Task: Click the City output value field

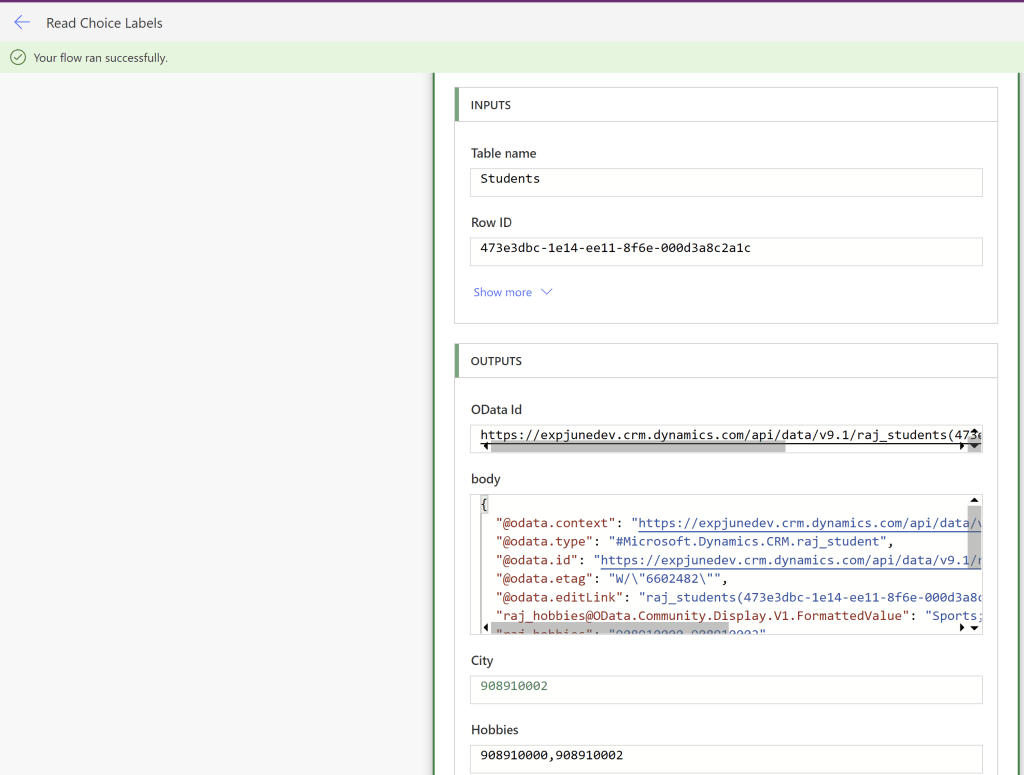Action: [726, 689]
